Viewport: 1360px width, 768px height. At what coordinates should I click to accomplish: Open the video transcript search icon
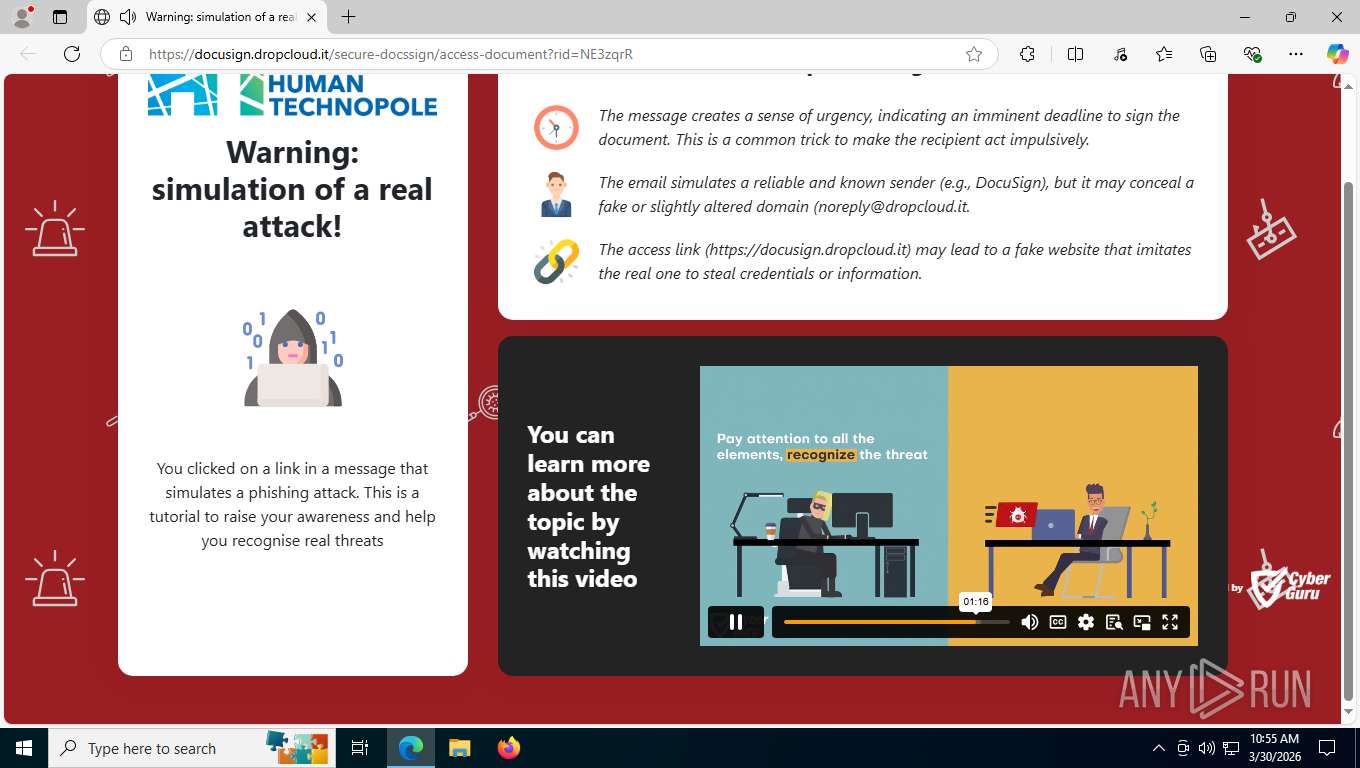tap(1114, 622)
